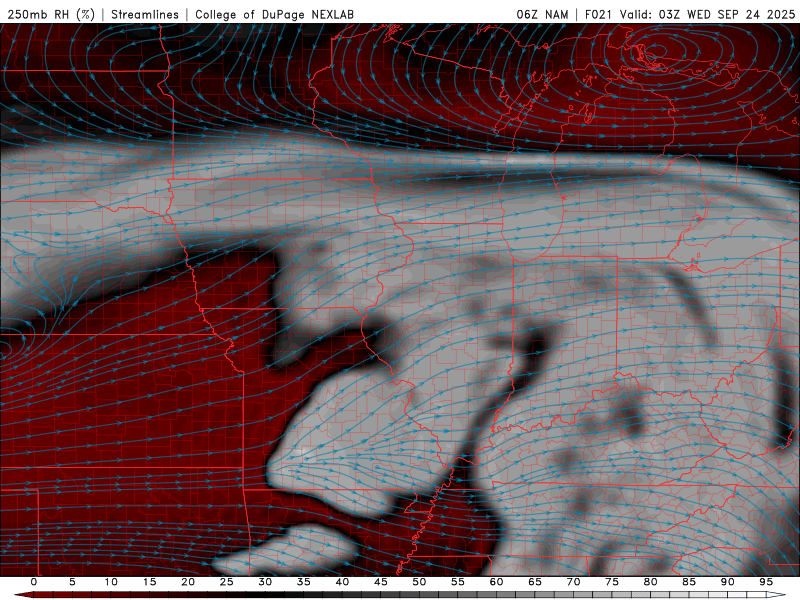Click the "06Z NAM" model run label
The image size is (800, 600).
(x=542, y=15)
